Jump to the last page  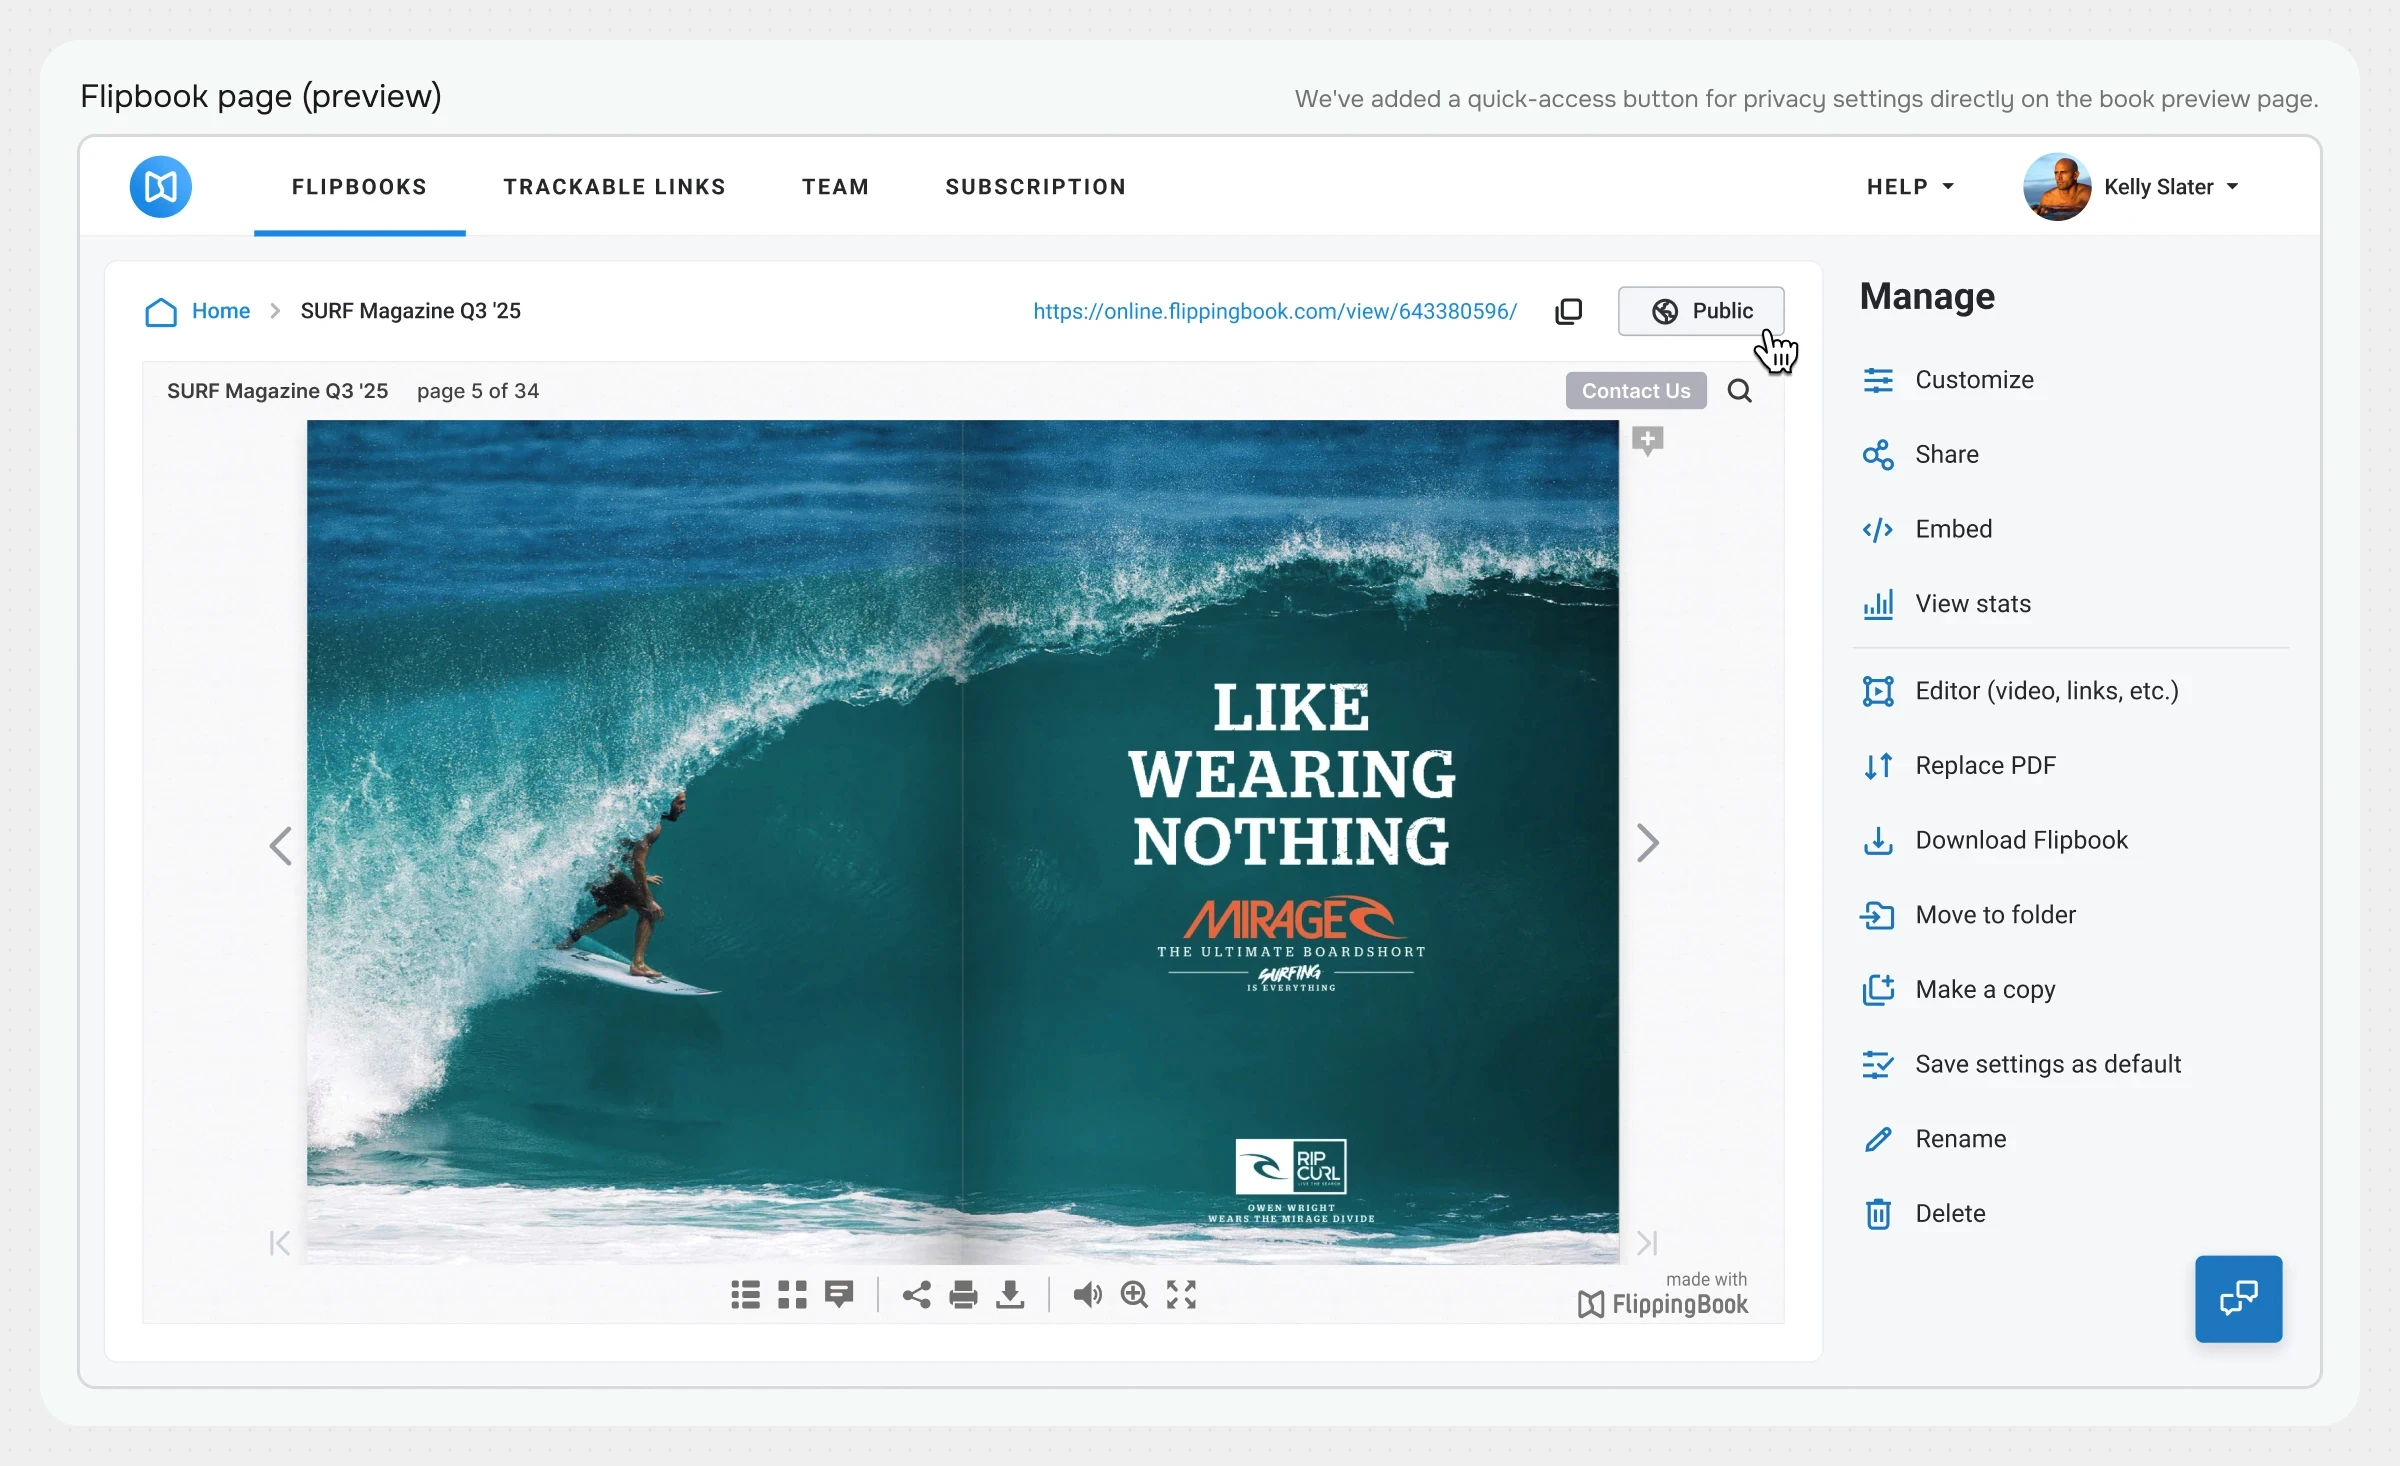[1647, 1243]
